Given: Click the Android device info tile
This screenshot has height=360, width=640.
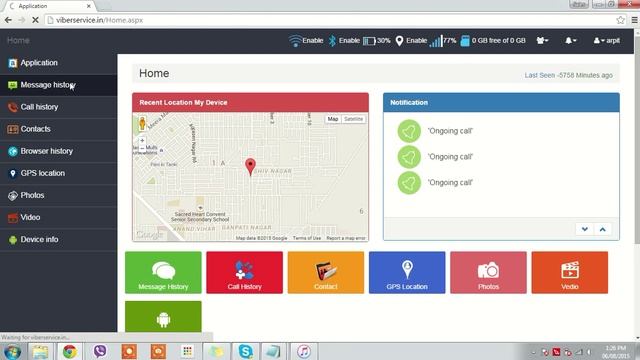Looking at the screenshot, I should click(163, 317).
